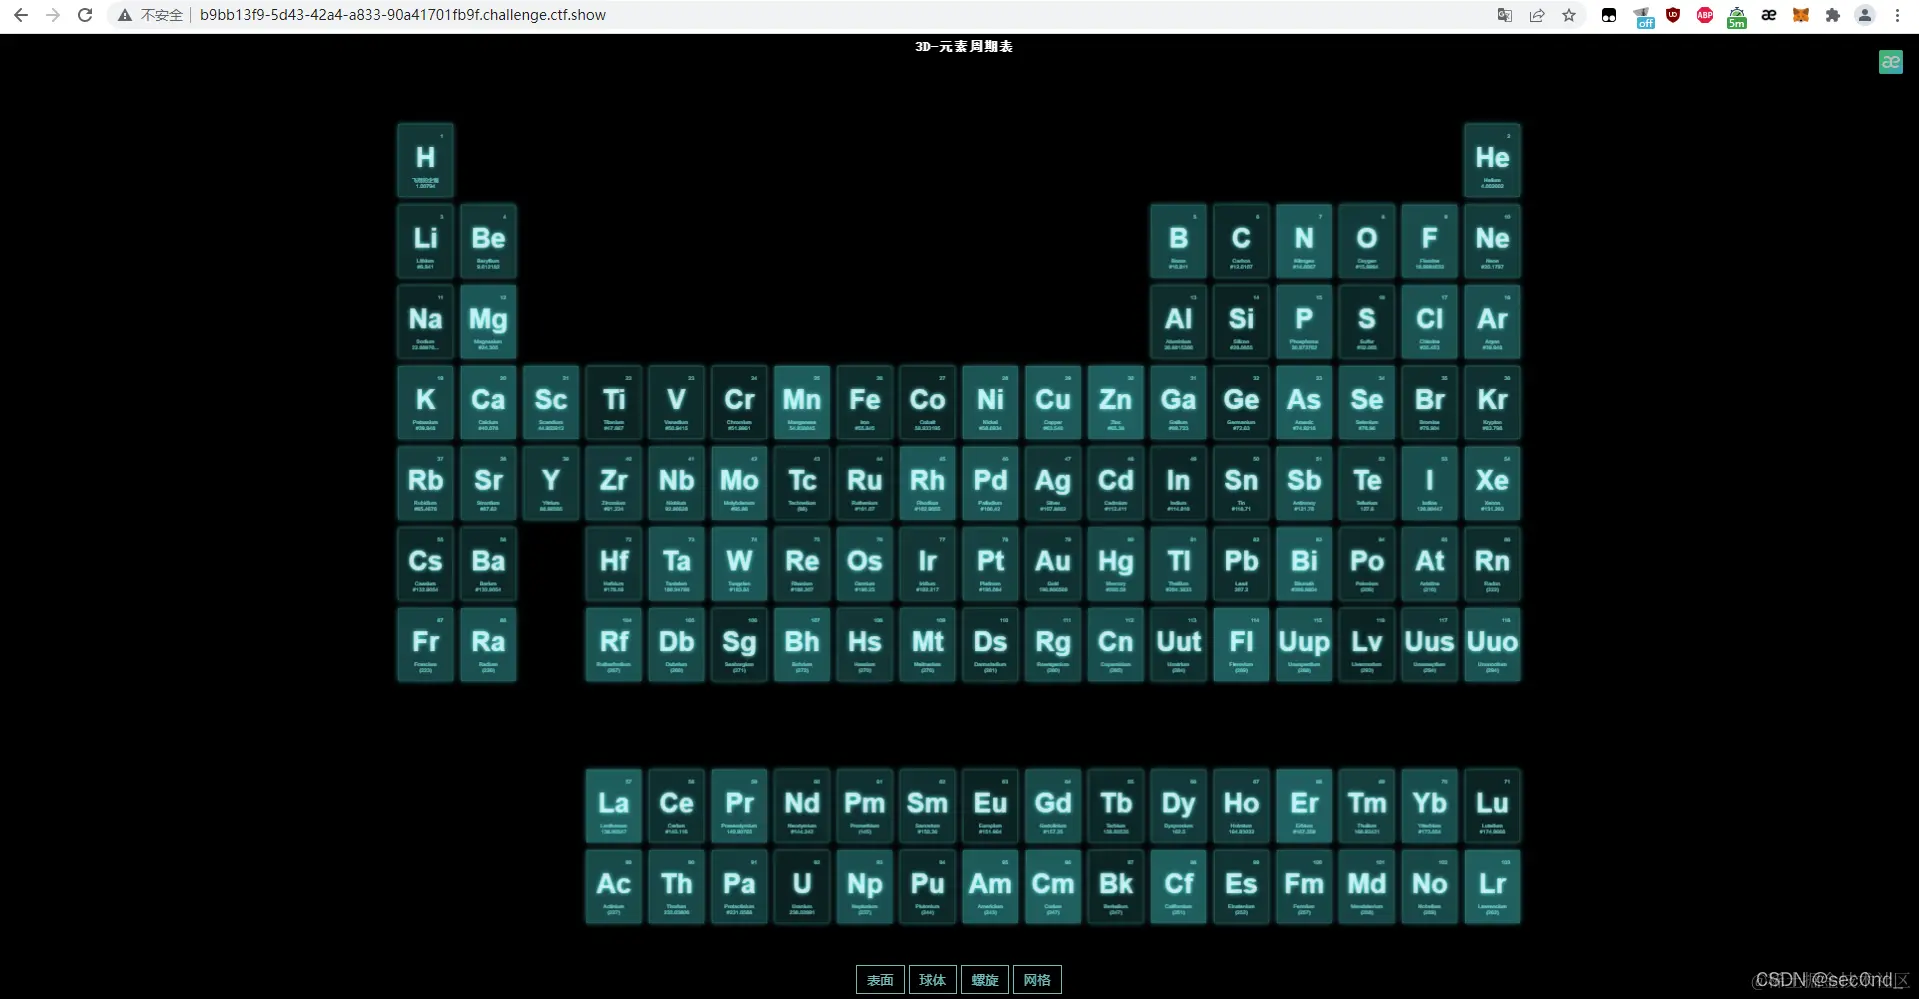Viewport: 1919px width, 999px height.
Task: Open the ABP extension icon
Action: click(1705, 15)
